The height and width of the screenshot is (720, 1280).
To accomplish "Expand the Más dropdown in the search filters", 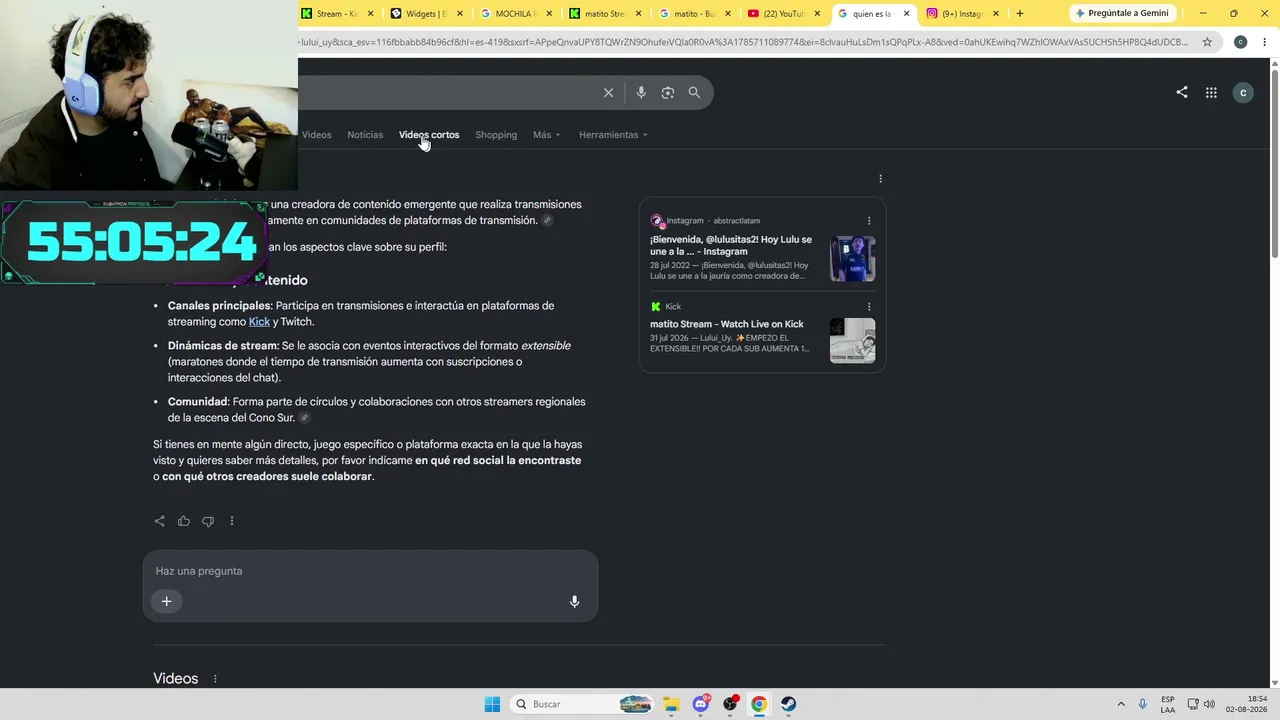I will tap(547, 135).
